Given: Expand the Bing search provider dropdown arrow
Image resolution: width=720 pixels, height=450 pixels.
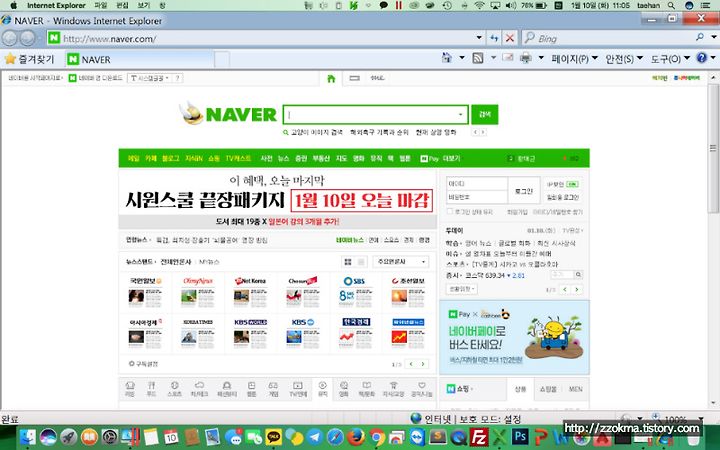Looking at the screenshot, I should [x=714, y=37].
